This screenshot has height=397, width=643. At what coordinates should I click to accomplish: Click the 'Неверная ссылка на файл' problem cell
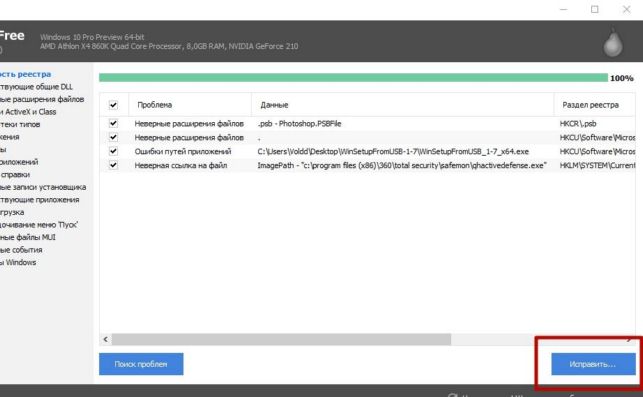(181, 165)
